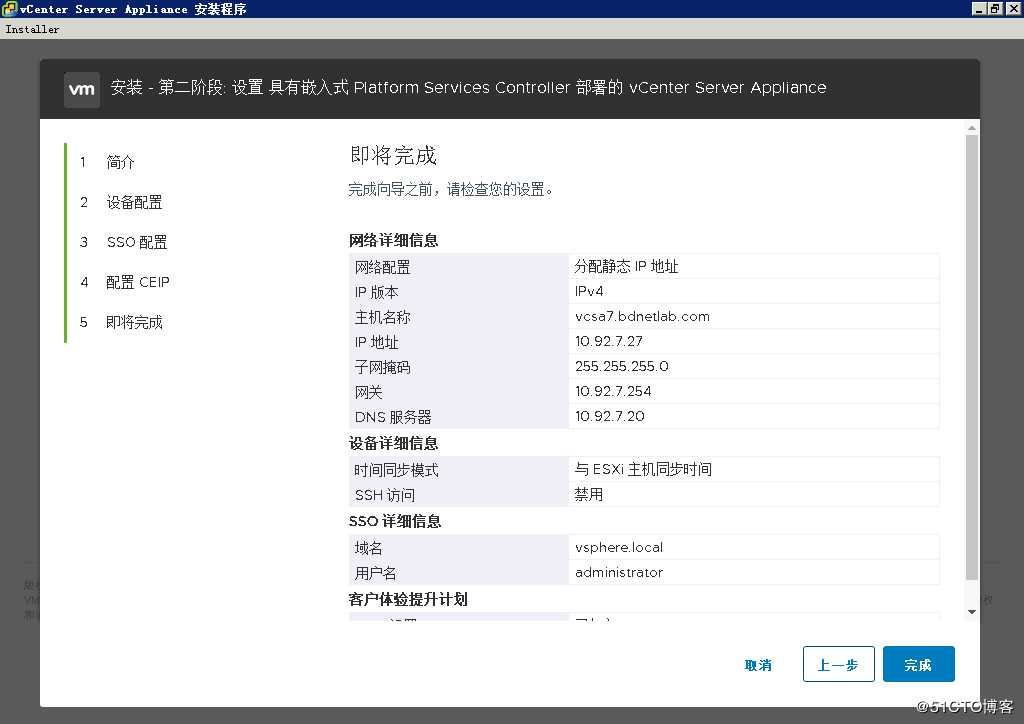Image resolution: width=1024 pixels, height=724 pixels.
Task: Click 与 ESXi 主机同步时间 value
Action: (643, 469)
